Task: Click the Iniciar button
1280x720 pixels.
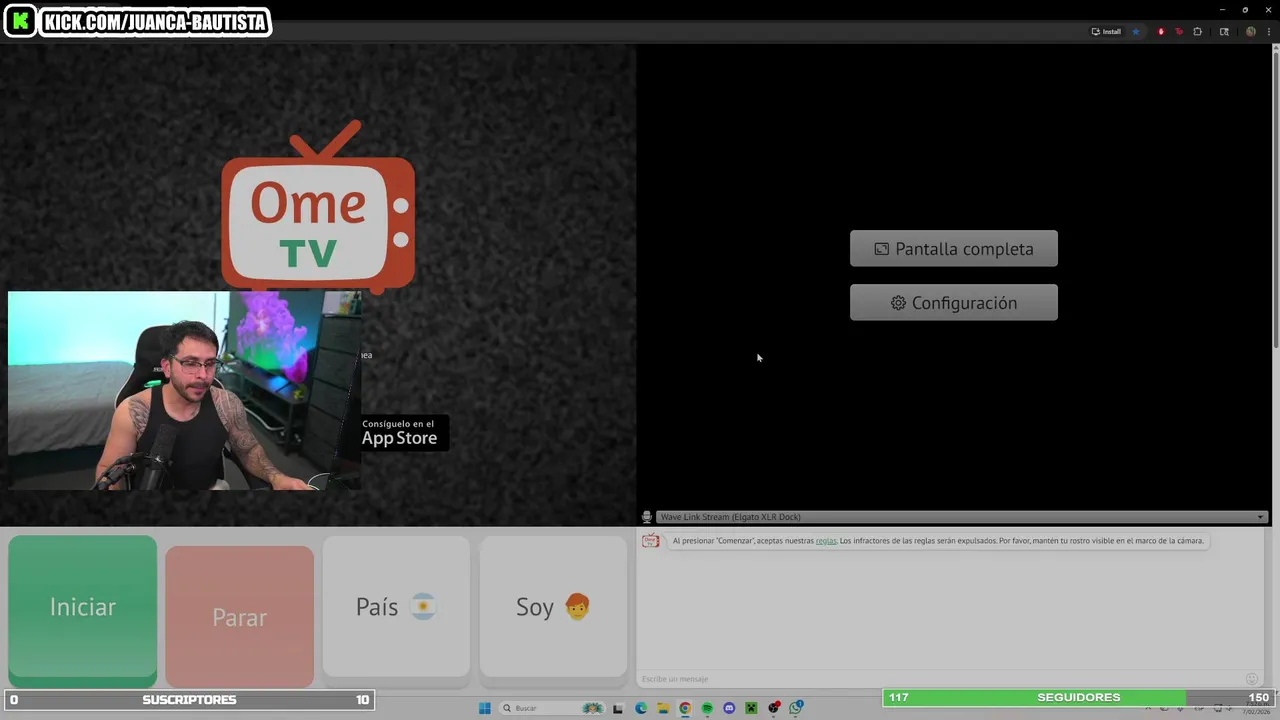Action: click(82, 607)
